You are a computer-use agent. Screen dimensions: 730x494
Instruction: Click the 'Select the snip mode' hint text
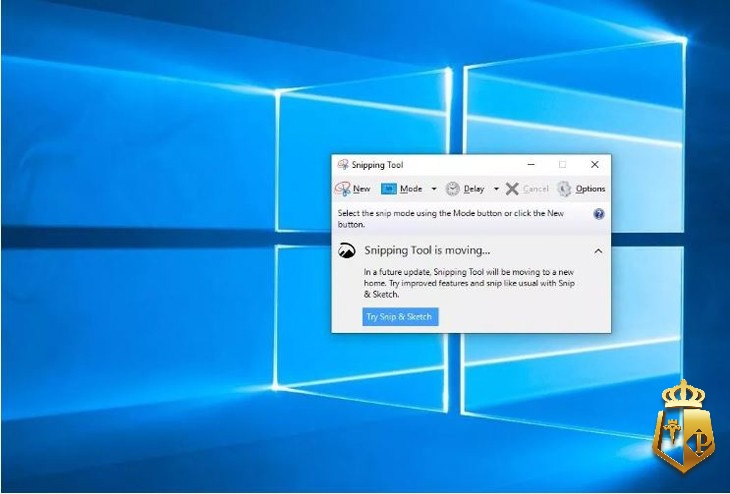click(451, 218)
